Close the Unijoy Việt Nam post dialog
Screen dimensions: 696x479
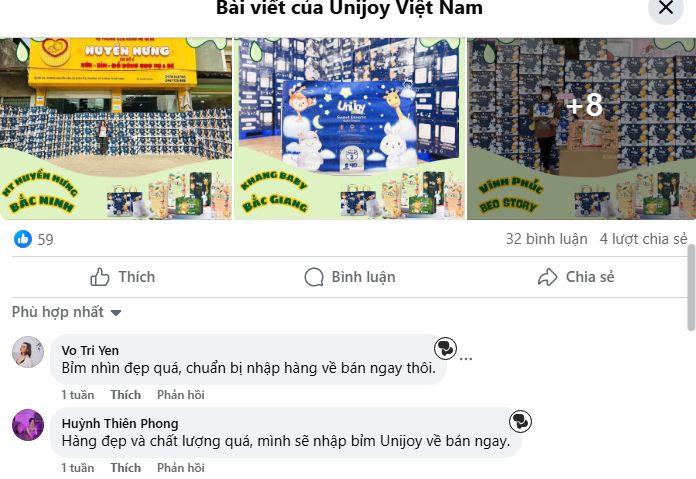point(665,8)
